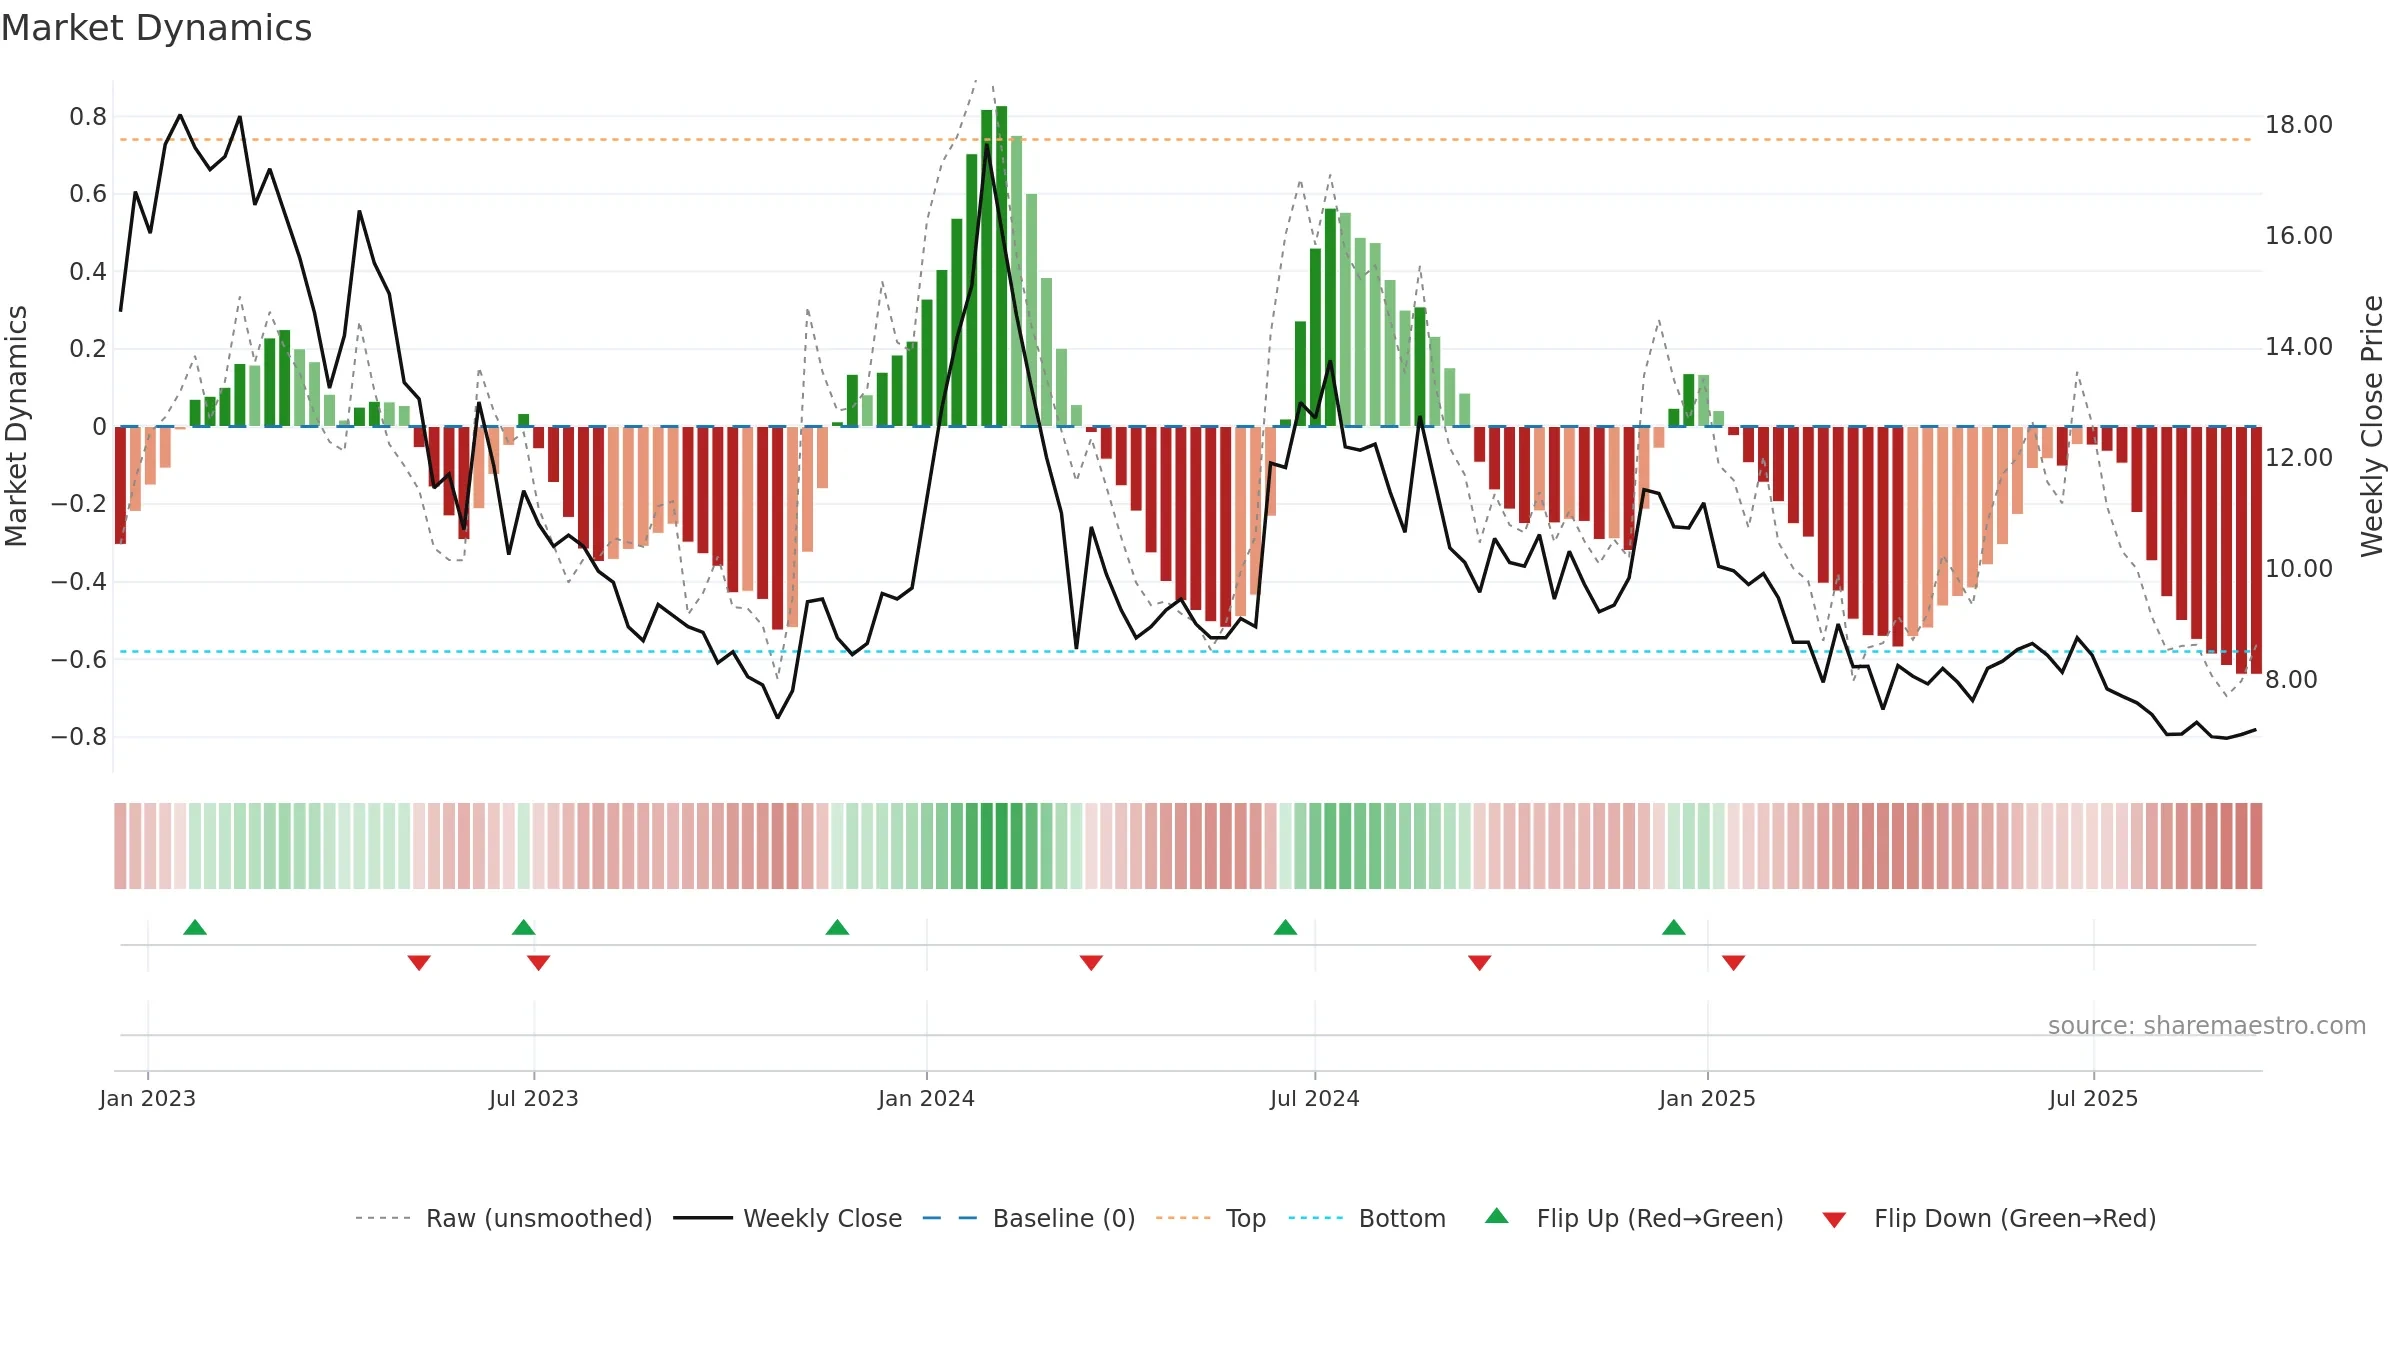Click the red flip-down marker right after Jan 2025

pos(1733,962)
